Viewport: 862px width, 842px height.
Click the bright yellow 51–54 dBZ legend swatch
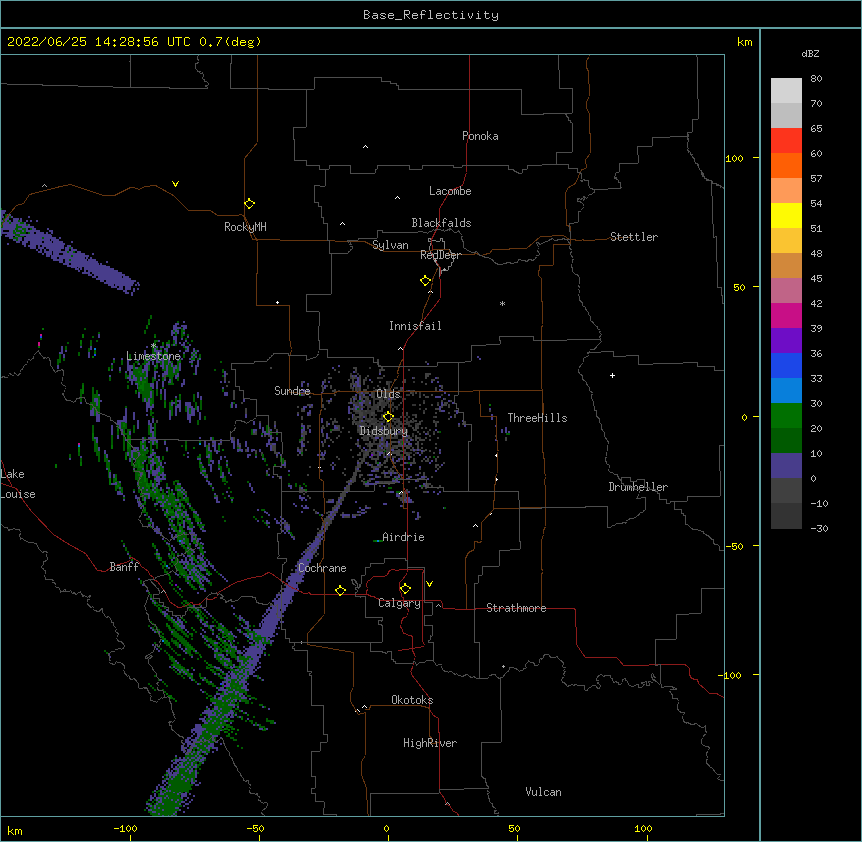coord(786,215)
